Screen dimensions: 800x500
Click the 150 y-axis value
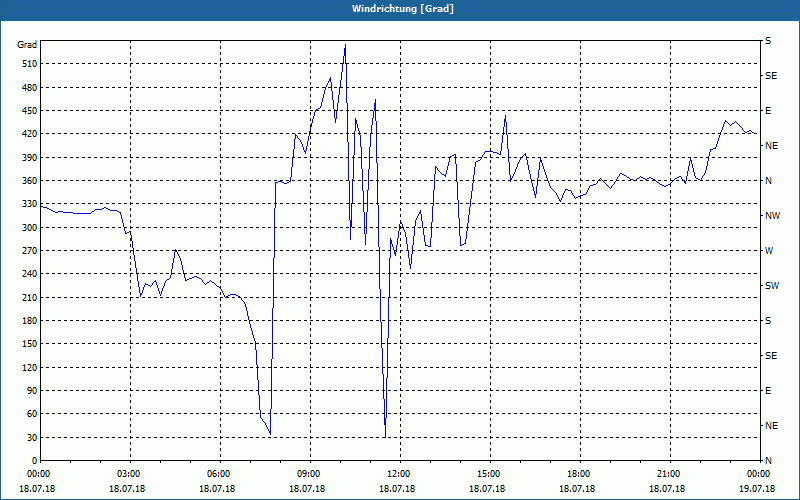(x=30, y=344)
